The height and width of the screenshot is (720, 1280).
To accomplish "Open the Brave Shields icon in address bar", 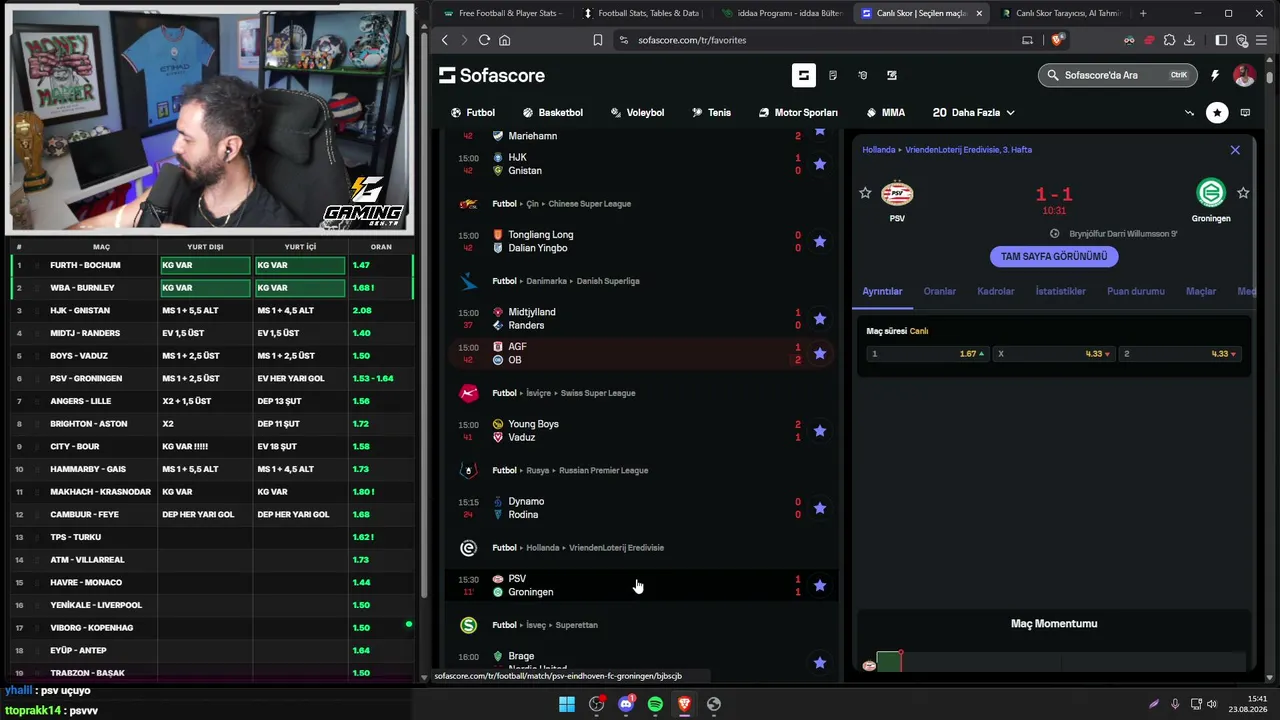I will tap(1058, 40).
